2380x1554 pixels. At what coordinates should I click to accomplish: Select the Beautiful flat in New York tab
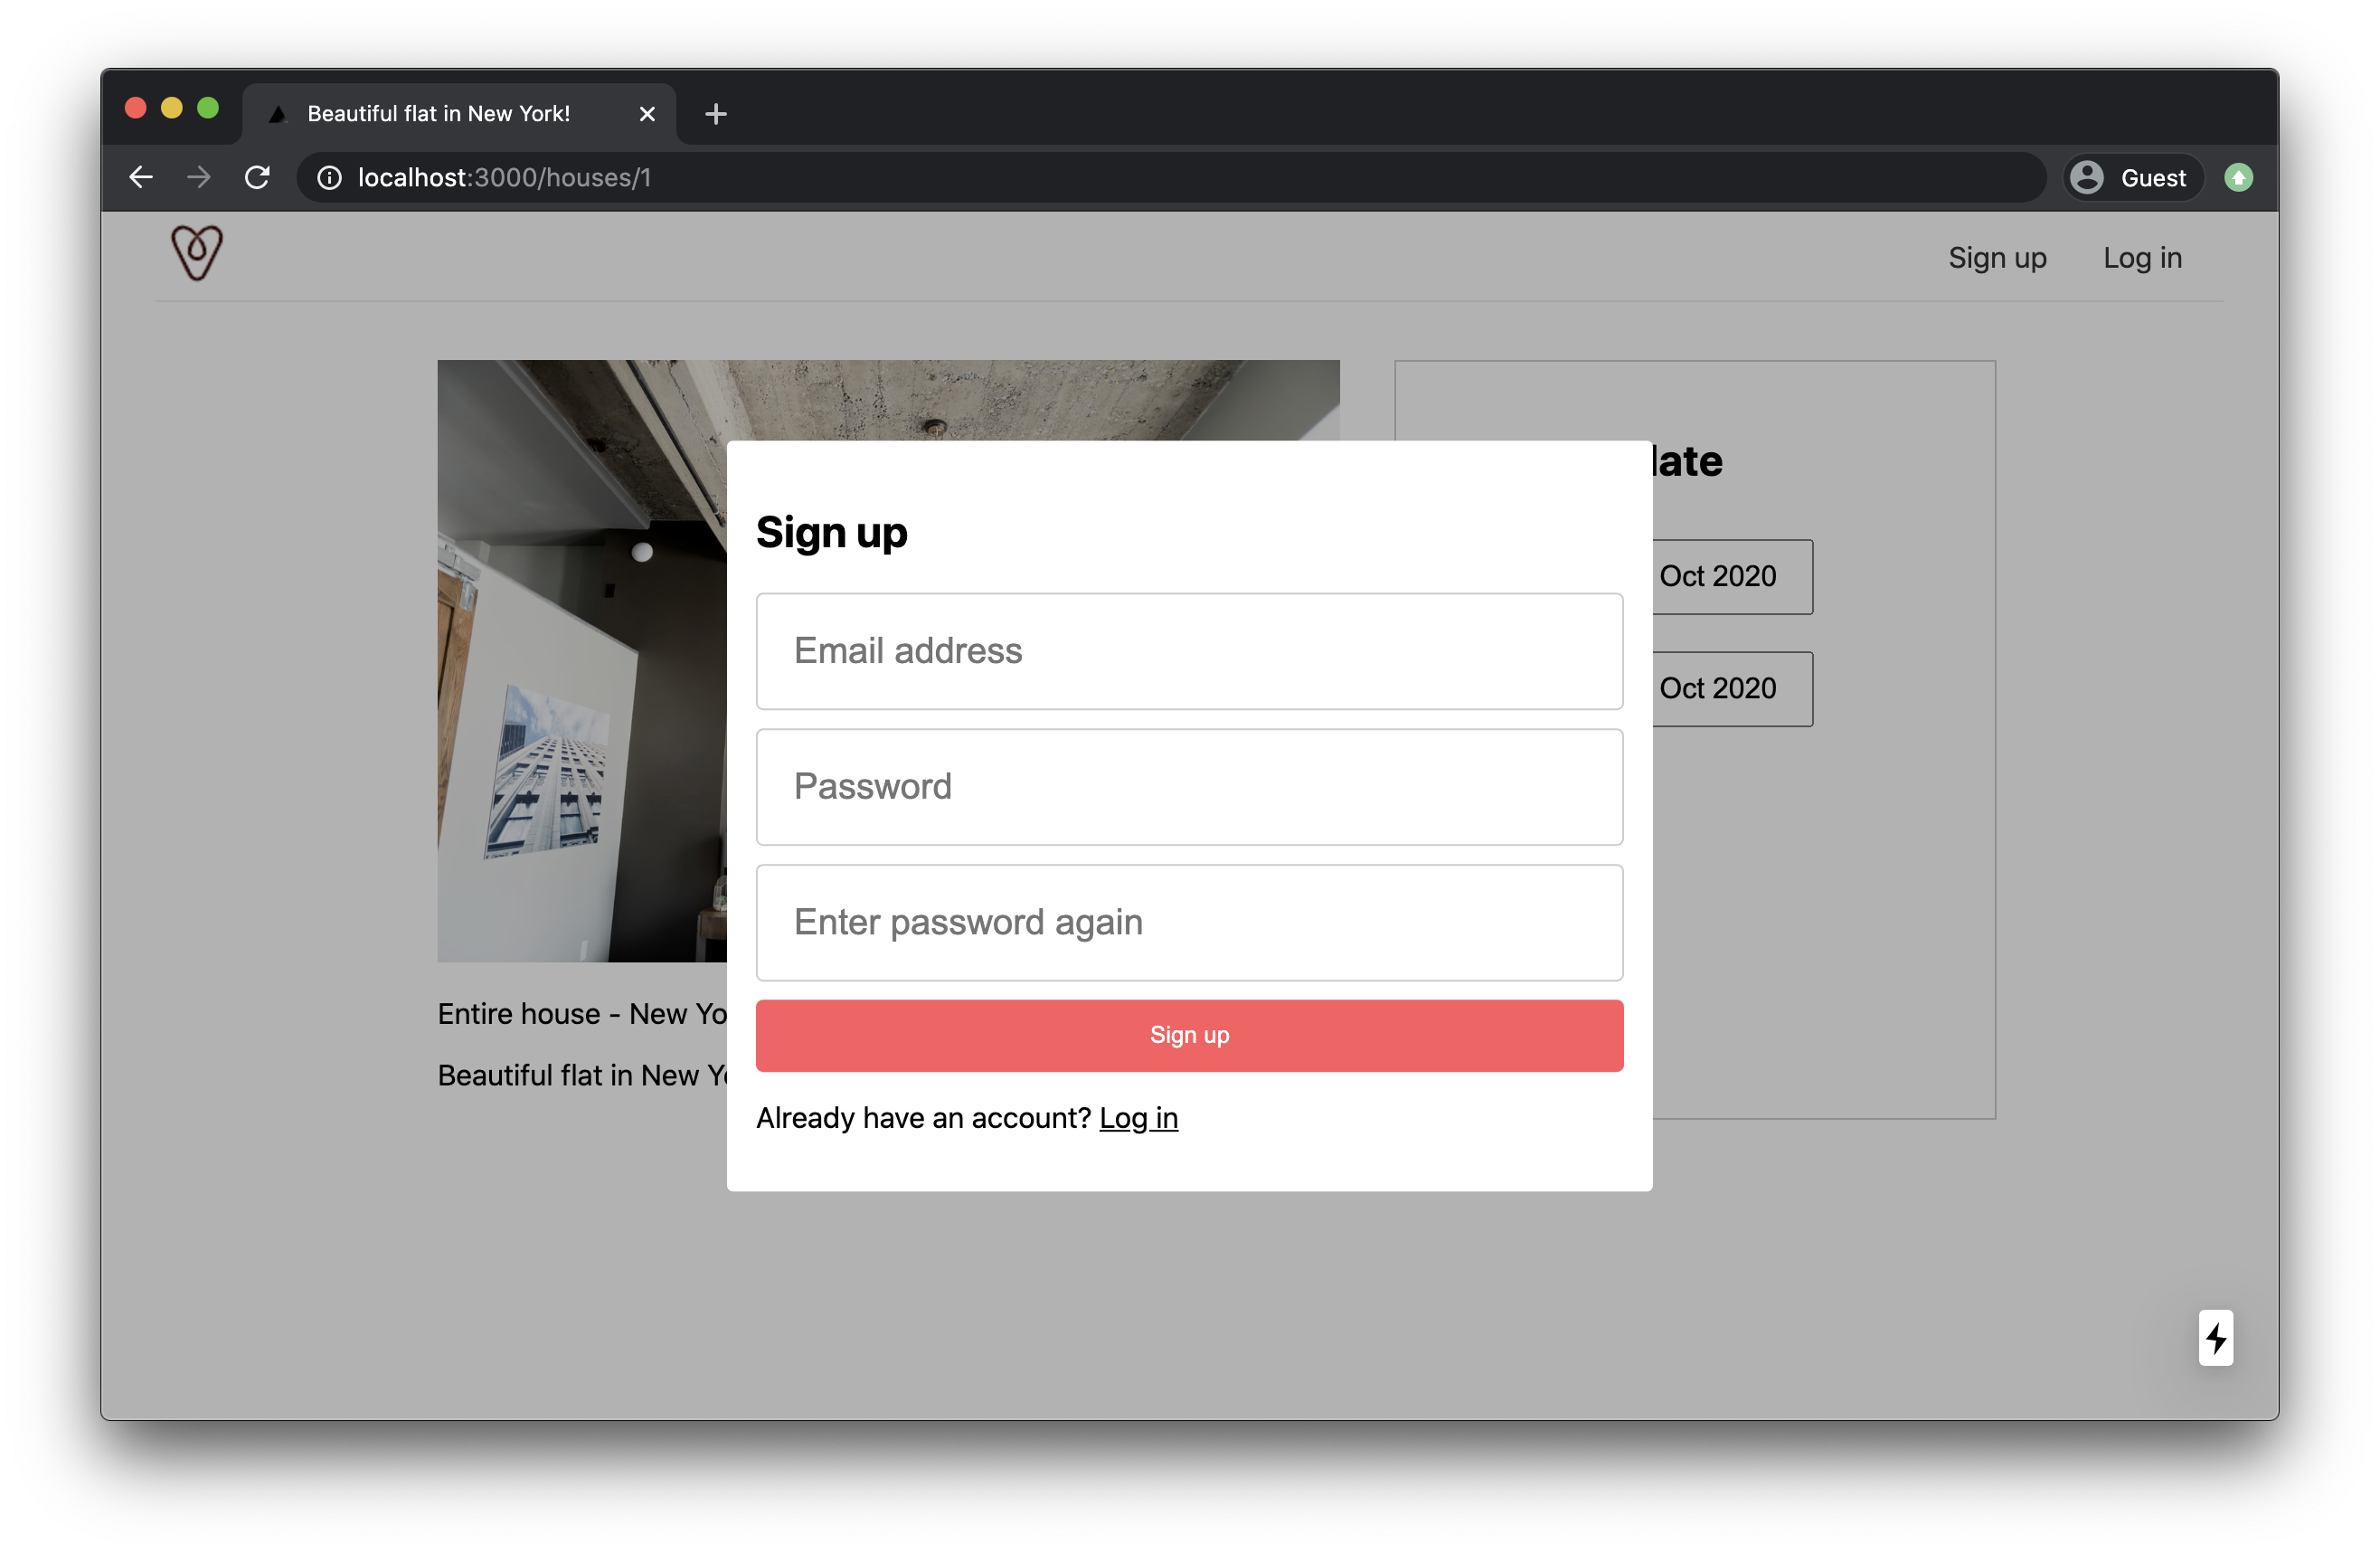(438, 114)
